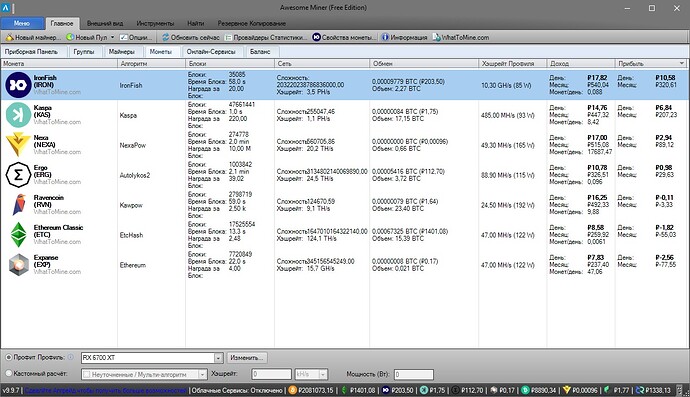Click the Kaspa status bar icon ₽1,75
This screenshot has height=397, width=690.
[x=424, y=390]
